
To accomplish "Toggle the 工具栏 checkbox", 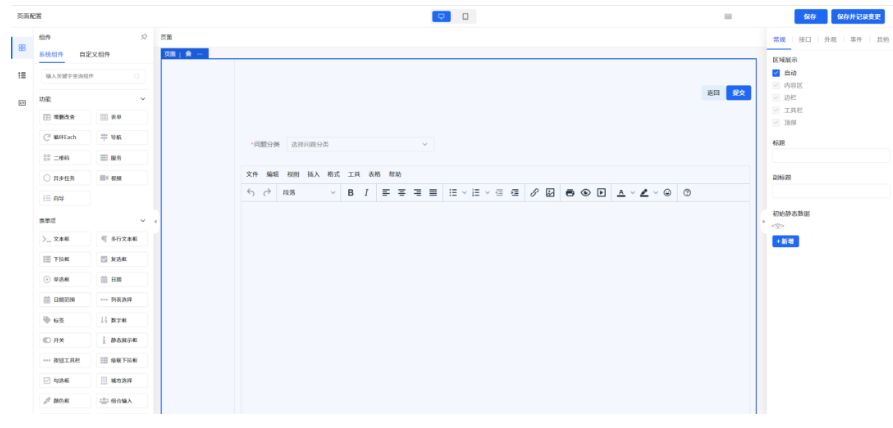I will (776, 109).
